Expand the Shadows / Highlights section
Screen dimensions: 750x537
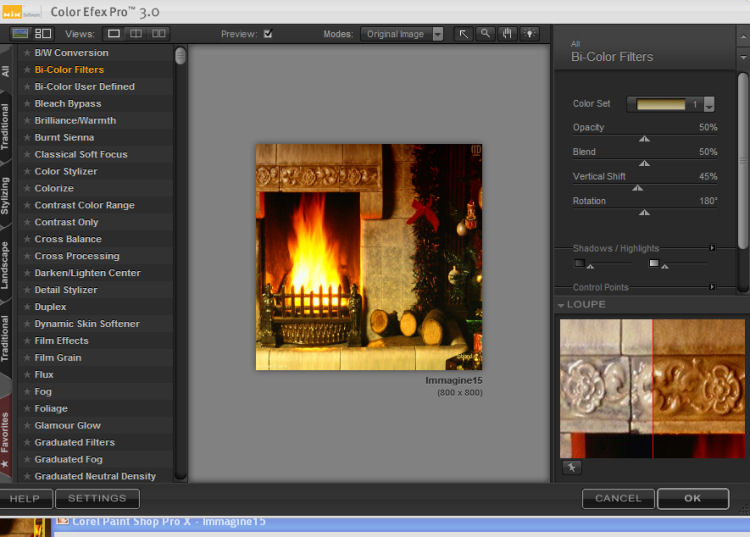[x=712, y=248]
